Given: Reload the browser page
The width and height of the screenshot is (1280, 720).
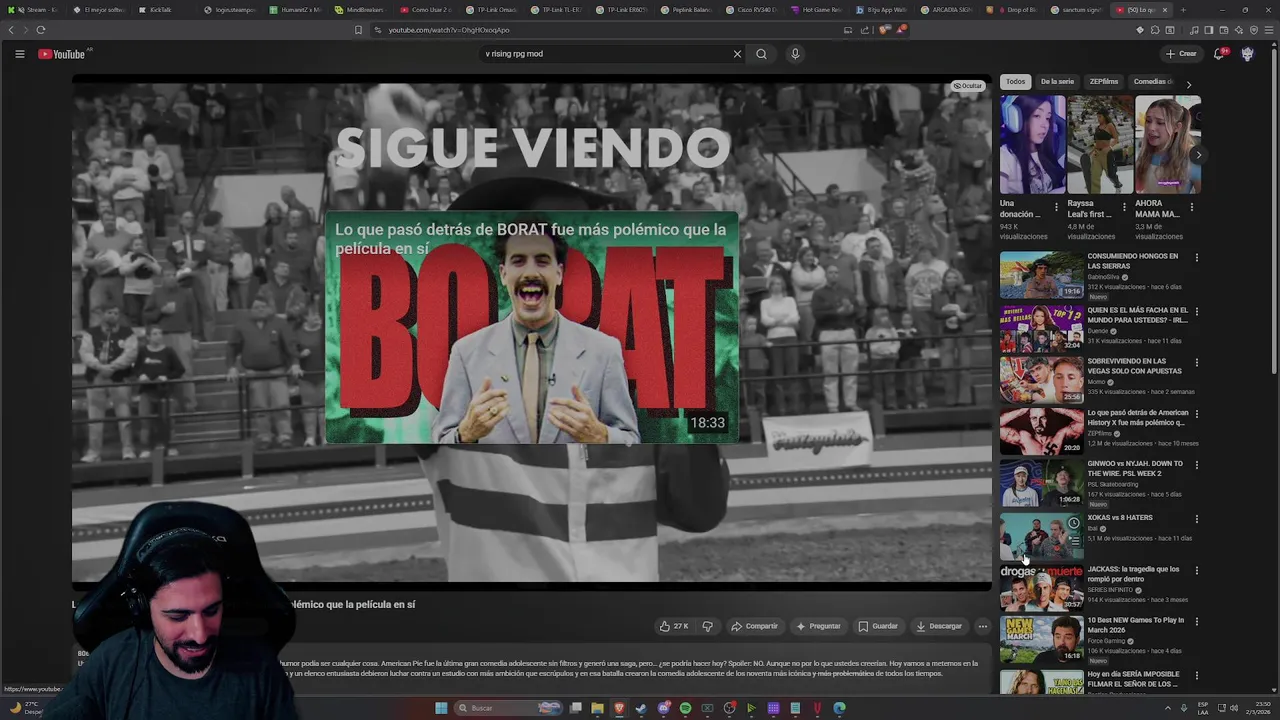Looking at the screenshot, I should pos(41,30).
